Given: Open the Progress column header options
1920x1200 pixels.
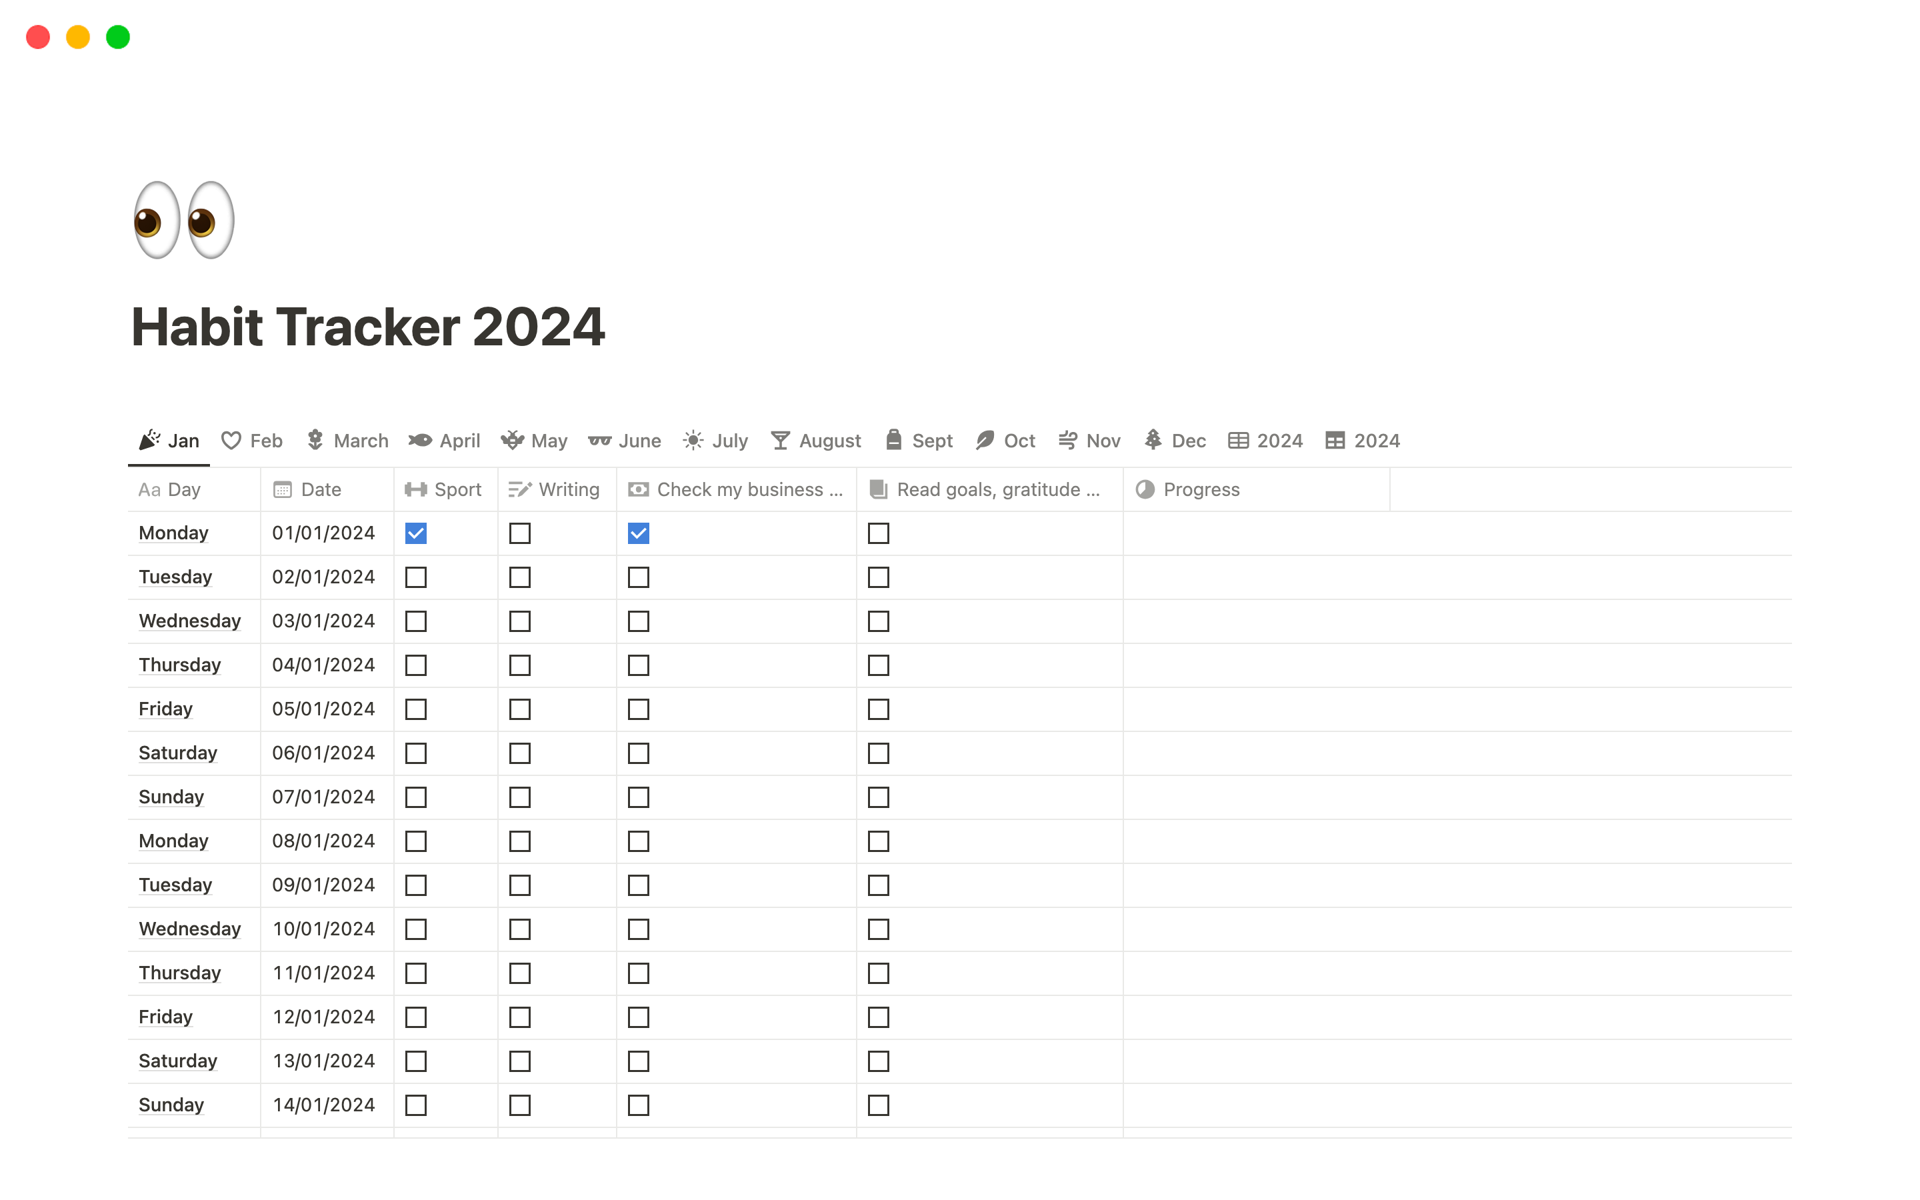Looking at the screenshot, I should click(1201, 490).
